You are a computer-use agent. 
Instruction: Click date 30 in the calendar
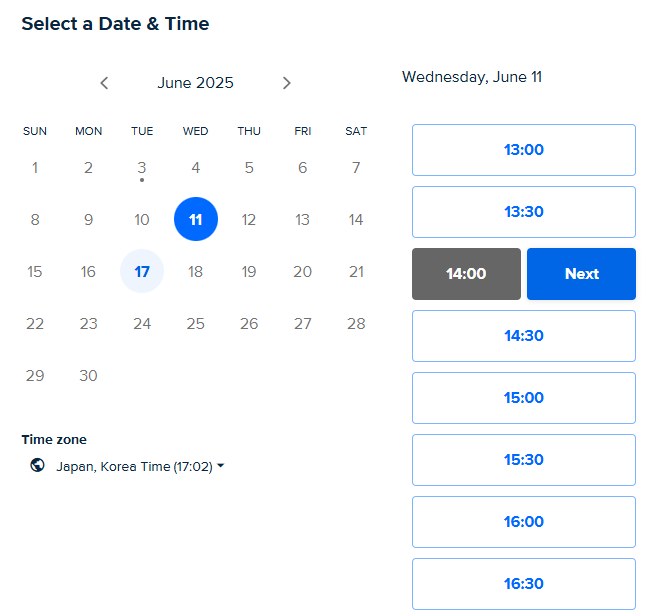[x=88, y=375]
